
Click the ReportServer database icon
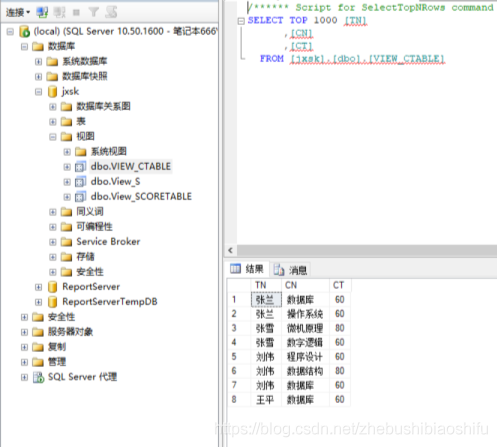(52, 287)
